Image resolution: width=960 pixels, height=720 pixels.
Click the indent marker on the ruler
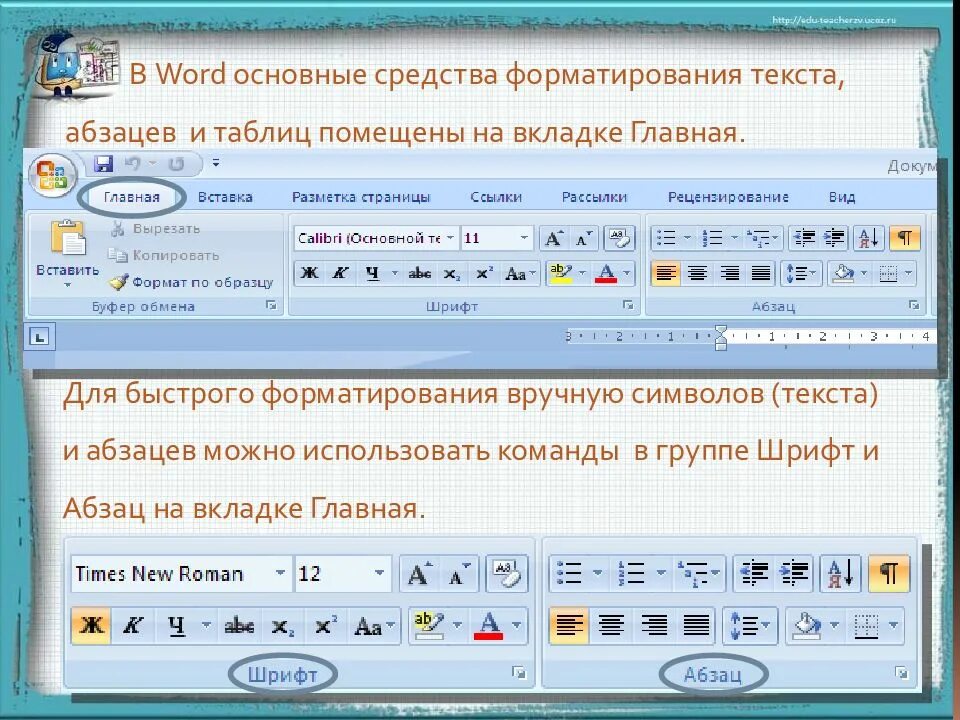point(721,337)
